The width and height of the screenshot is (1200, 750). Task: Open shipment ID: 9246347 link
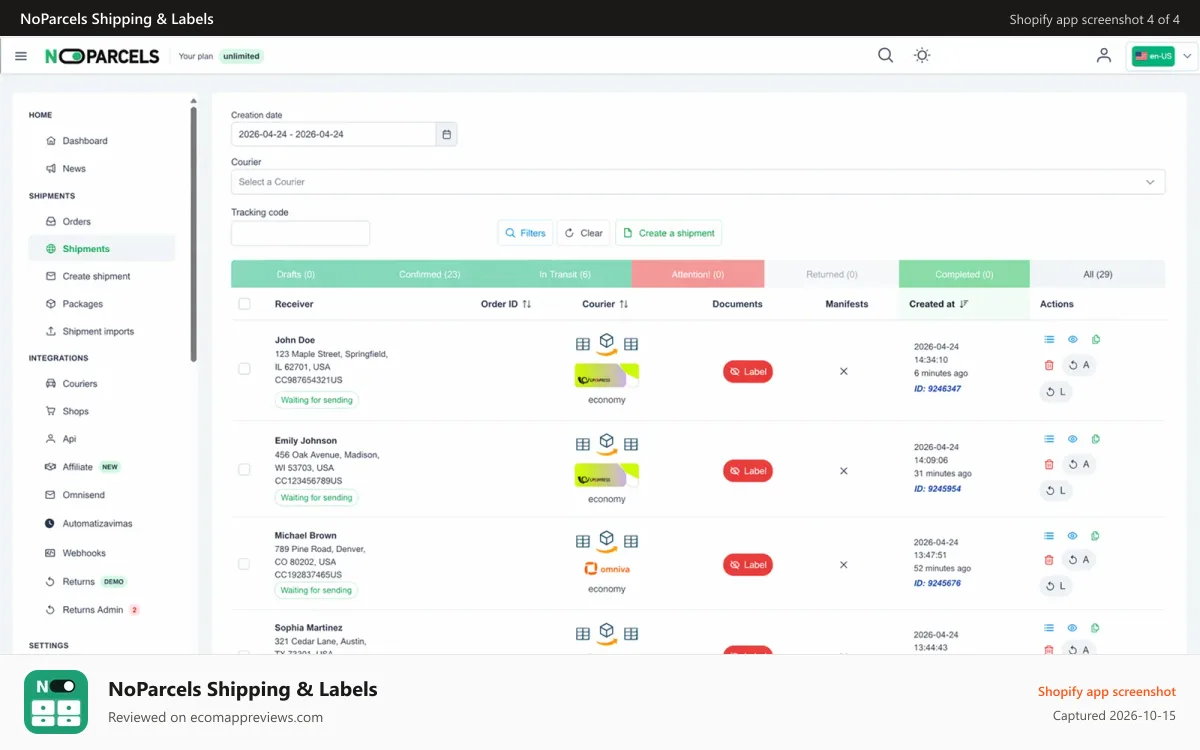pos(937,389)
